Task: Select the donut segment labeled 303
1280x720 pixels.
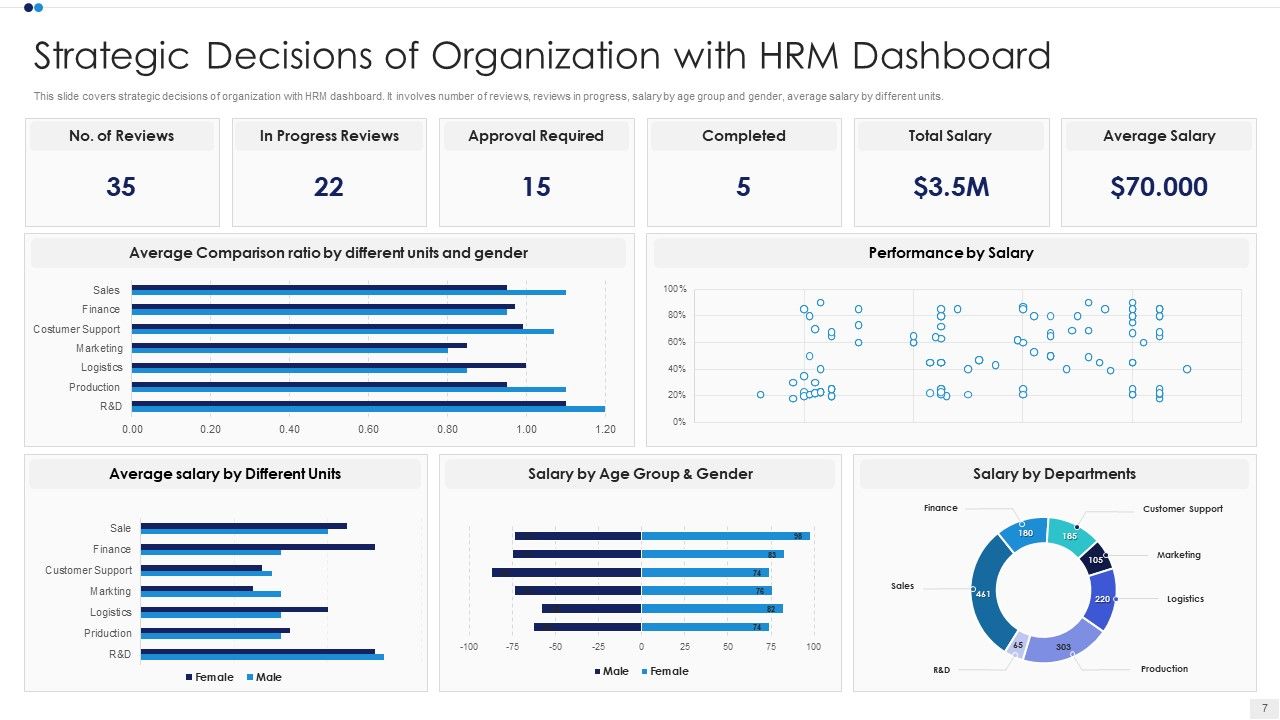Action: [1063, 644]
